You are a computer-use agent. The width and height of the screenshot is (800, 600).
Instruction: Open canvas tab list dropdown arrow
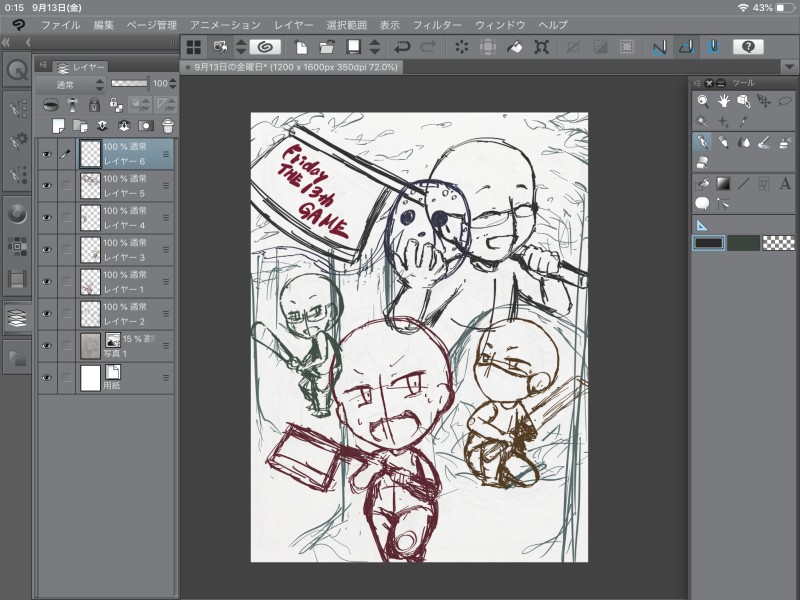789,67
